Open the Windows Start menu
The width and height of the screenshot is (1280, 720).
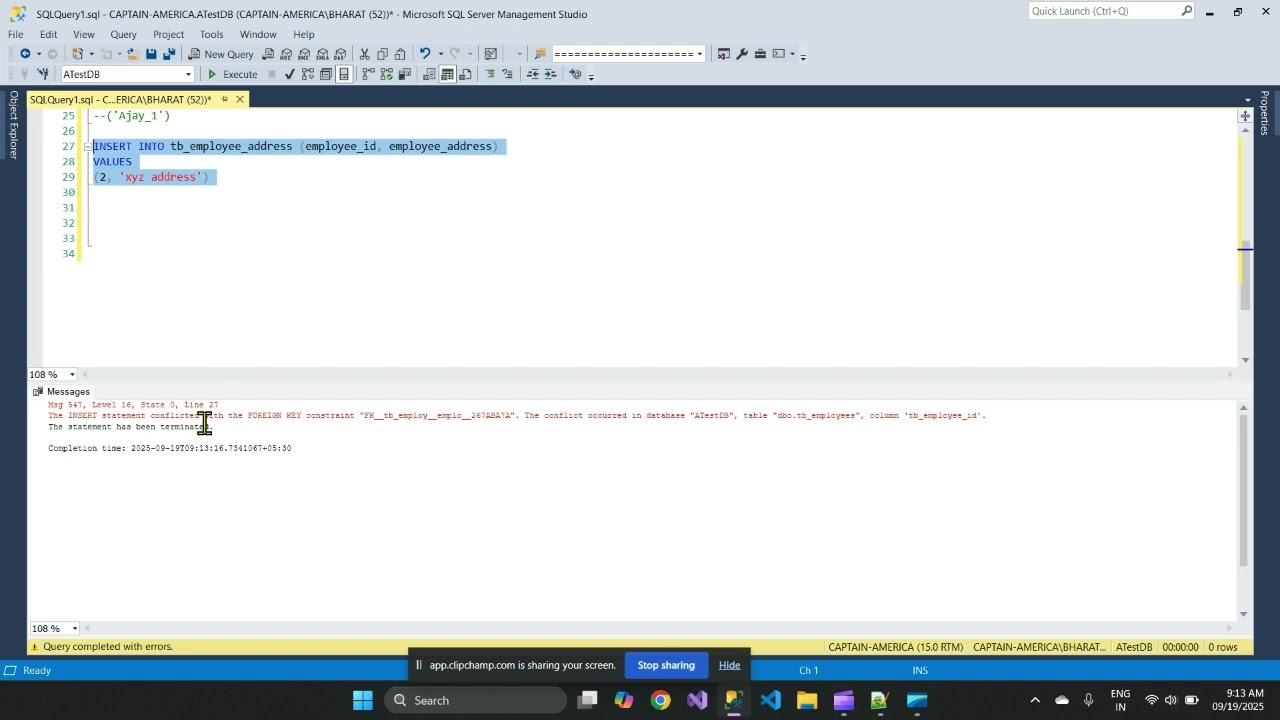point(363,701)
